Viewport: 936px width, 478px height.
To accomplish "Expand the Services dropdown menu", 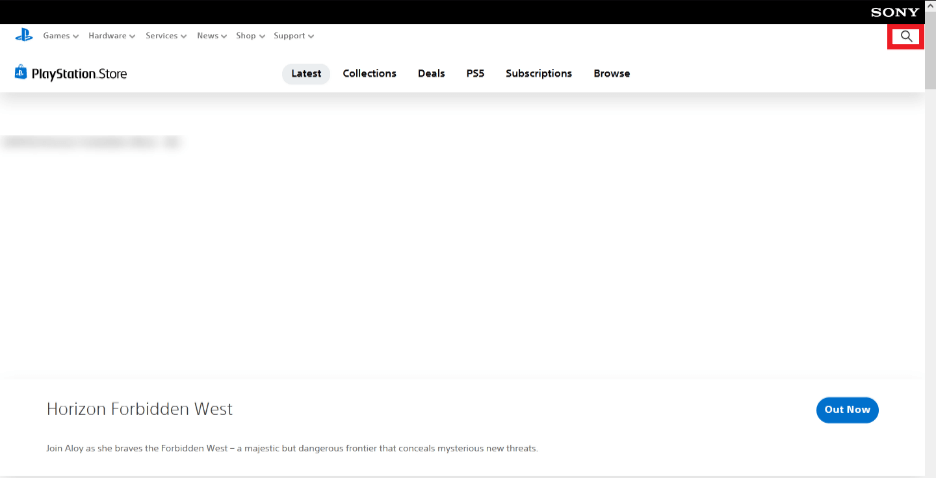I will 166,36.
